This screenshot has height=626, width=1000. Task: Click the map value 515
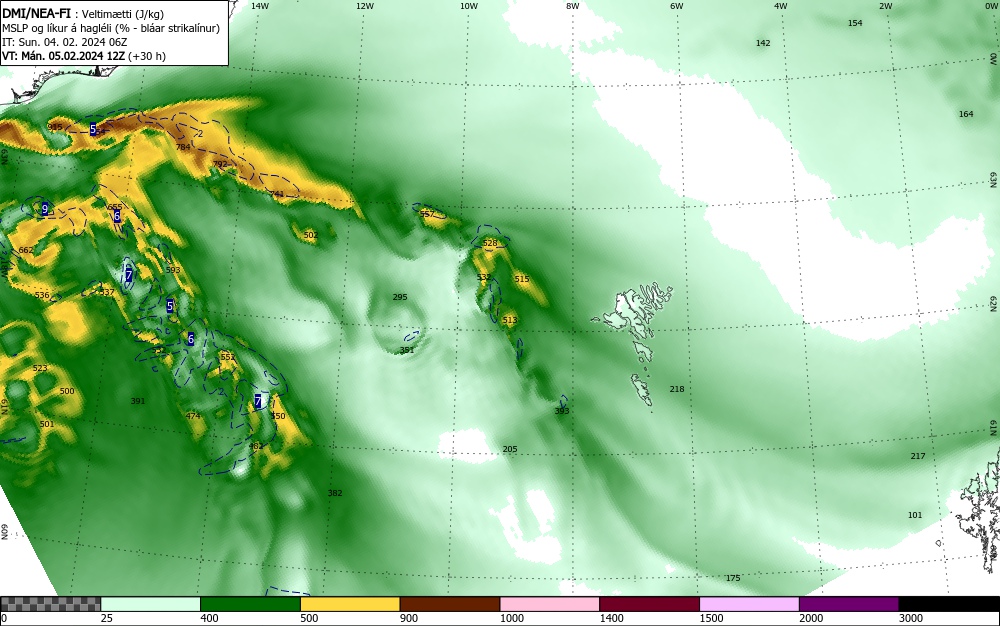[x=522, y=279]
